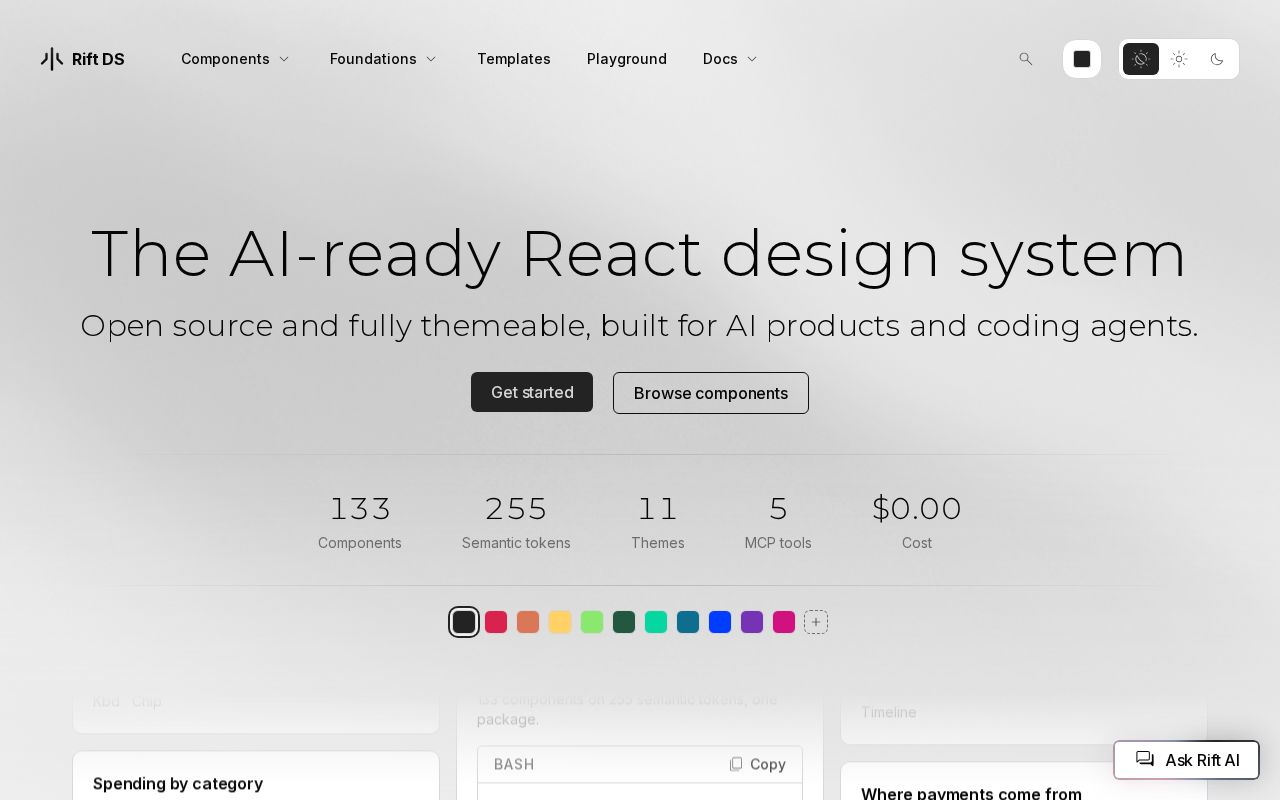Image resolution: width=1280 pixels, height=800 pixels.
Task: Expand the Foundations menu
Action: [x=383, y=59]
